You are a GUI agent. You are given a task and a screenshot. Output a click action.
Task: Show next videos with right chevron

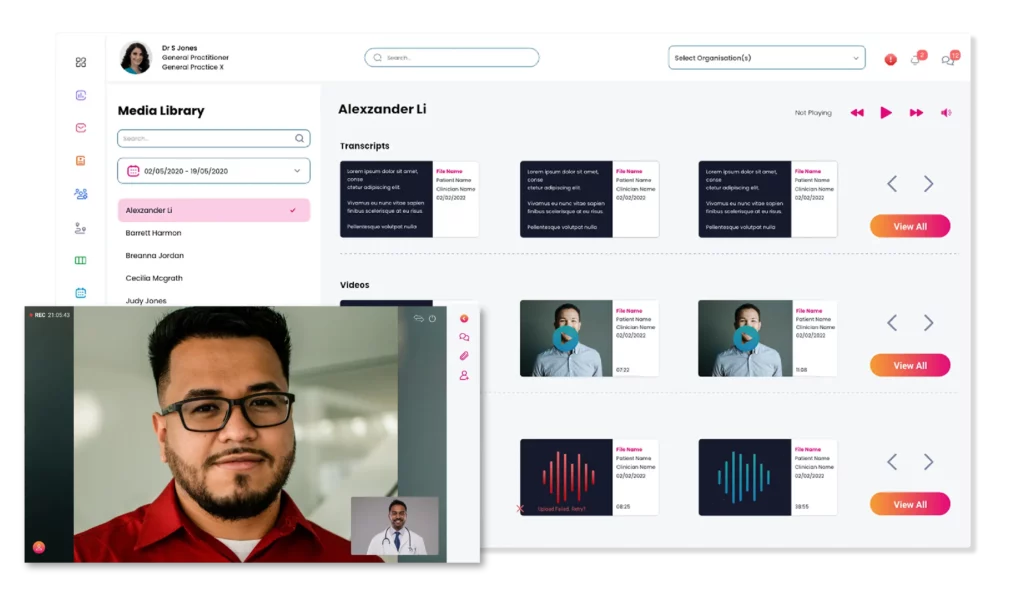pyautogui.click(x=928, y=323)
